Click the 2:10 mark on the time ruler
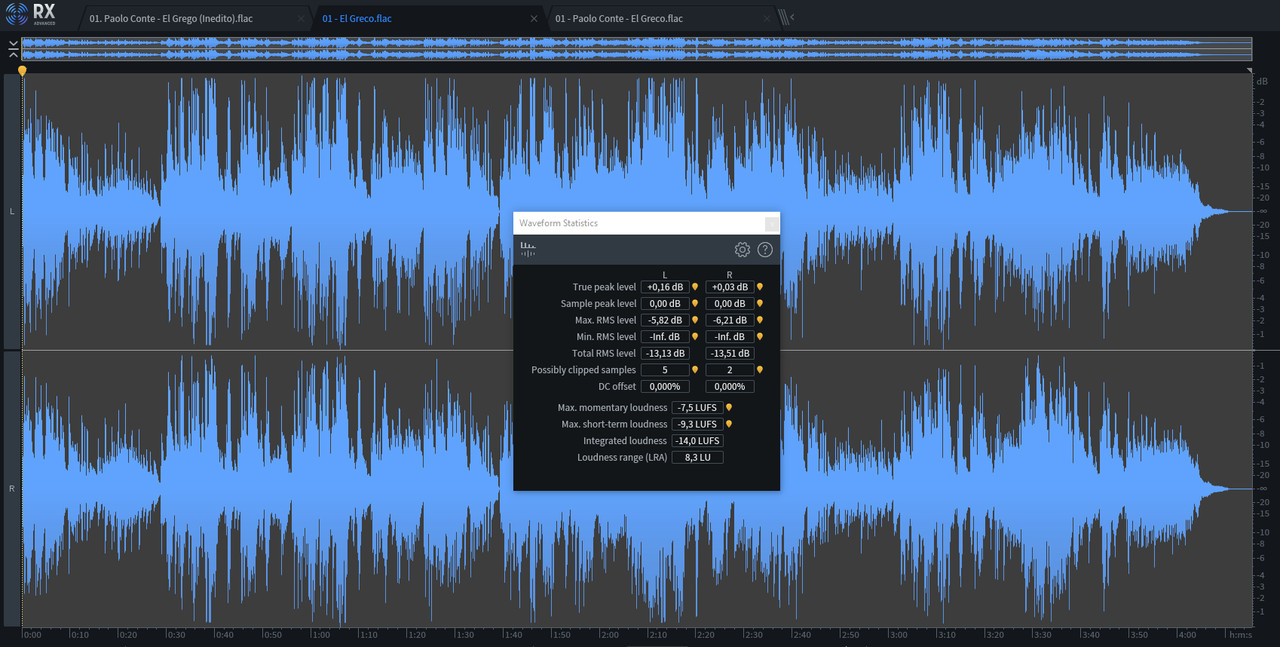Image resolution: width=1280 pixels, height=647 pixels. (657, 635)
